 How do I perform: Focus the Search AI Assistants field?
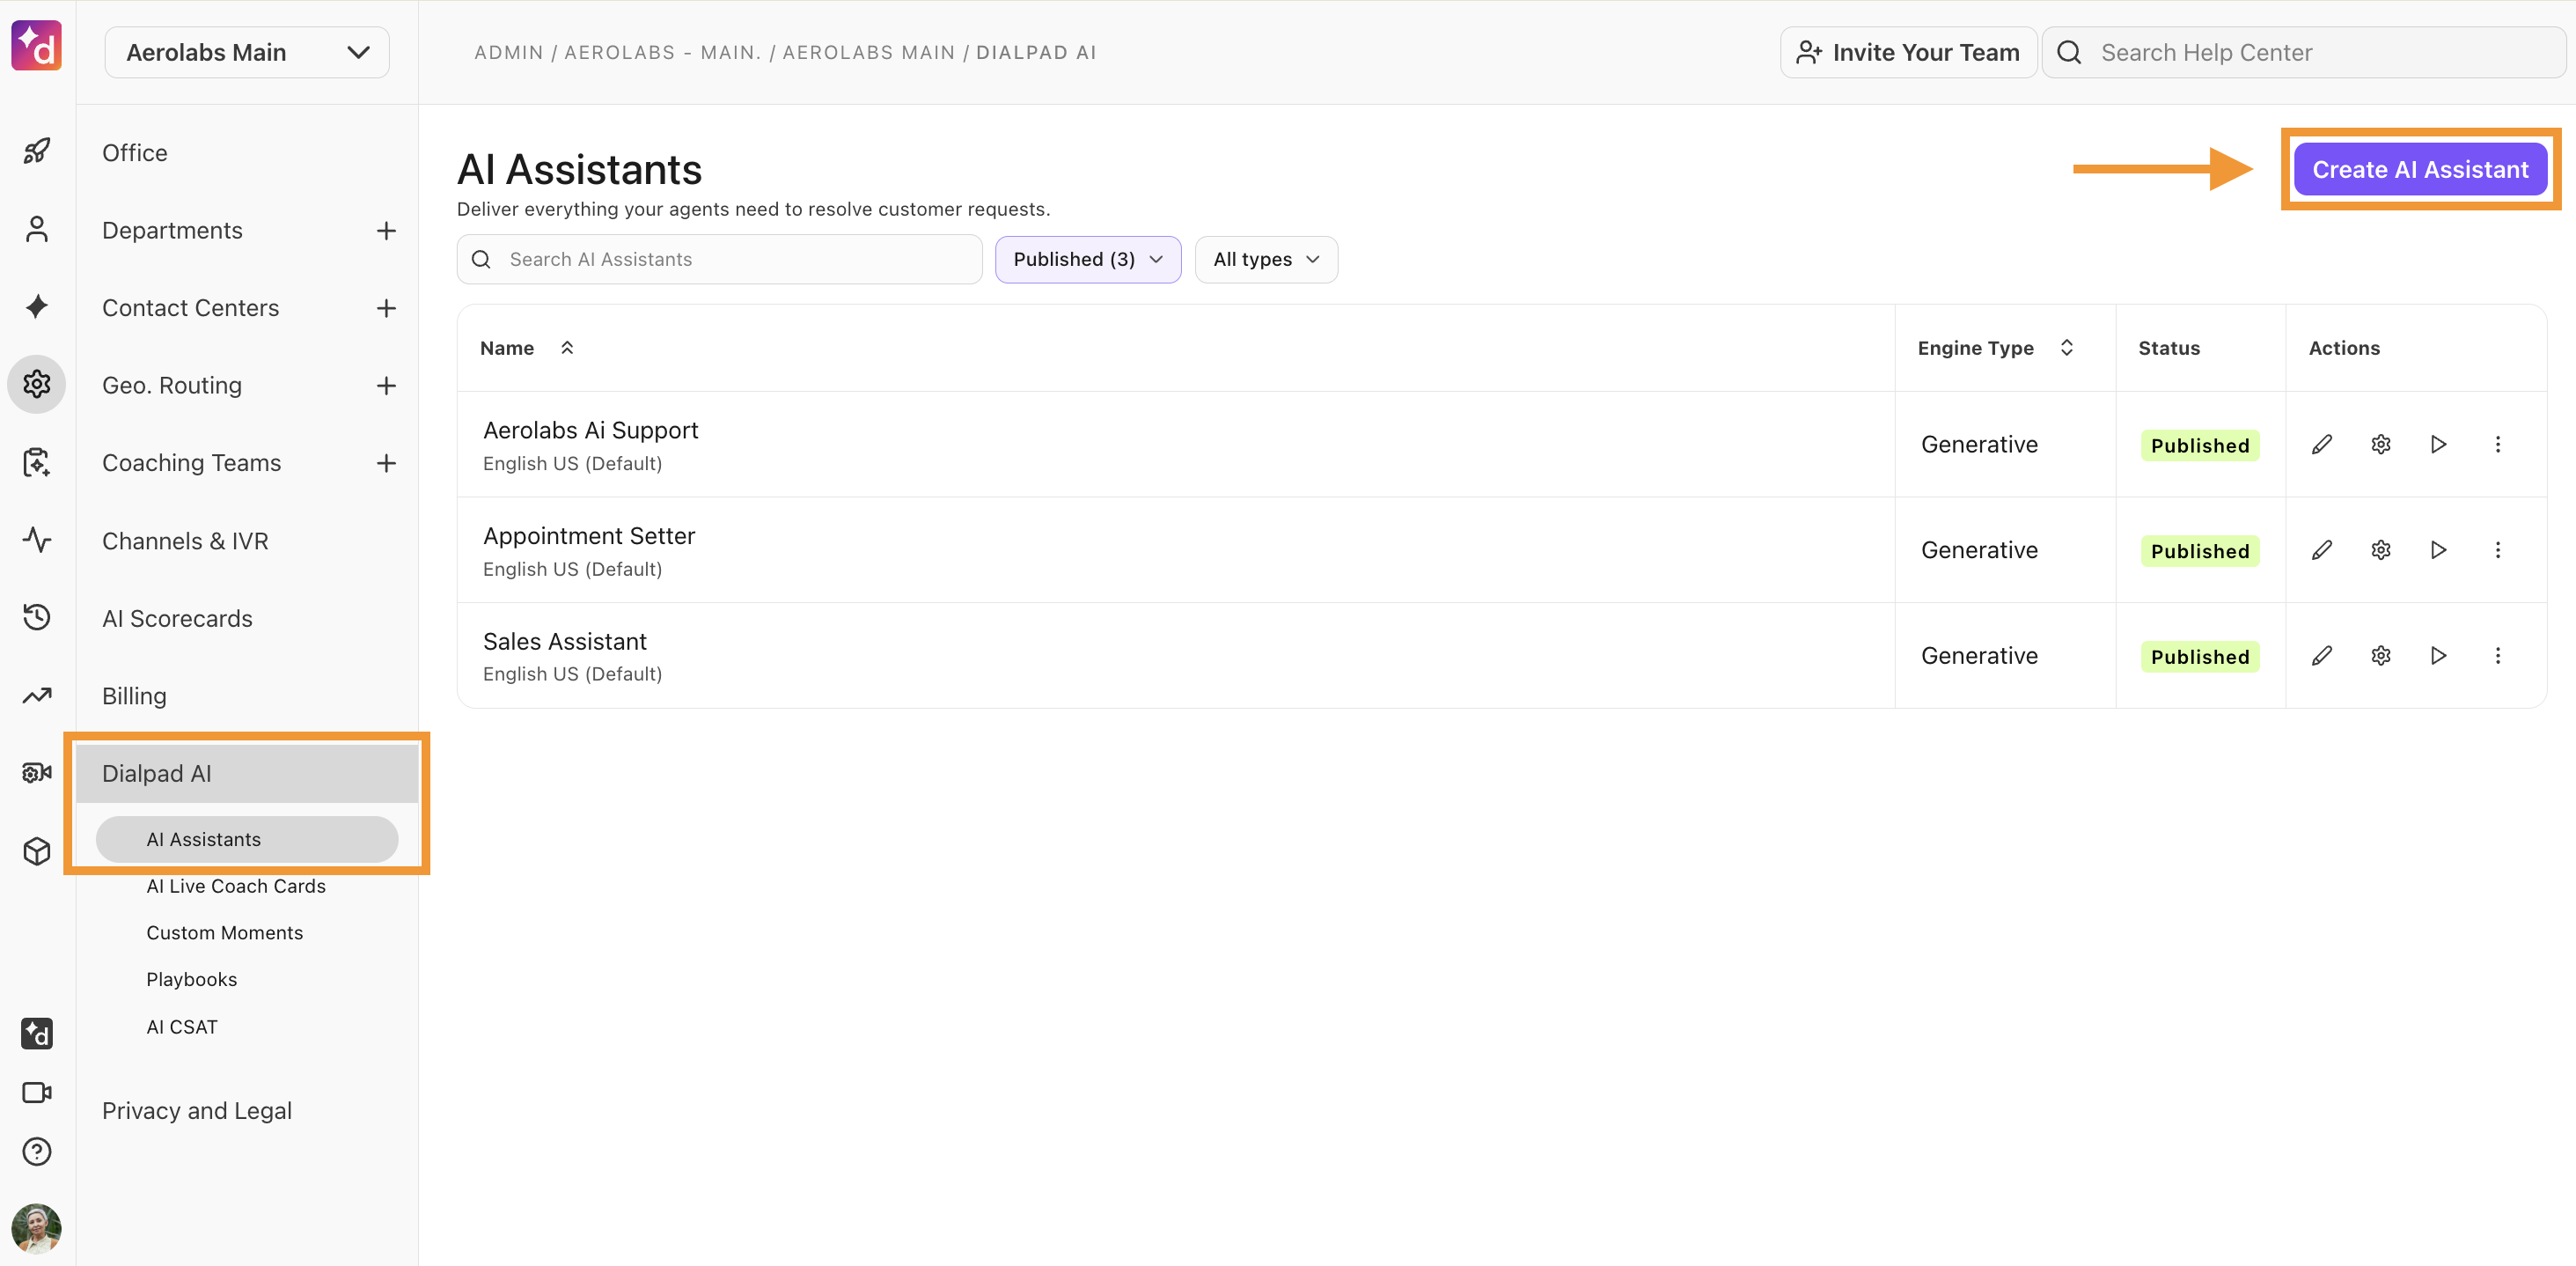pos(719,259)
